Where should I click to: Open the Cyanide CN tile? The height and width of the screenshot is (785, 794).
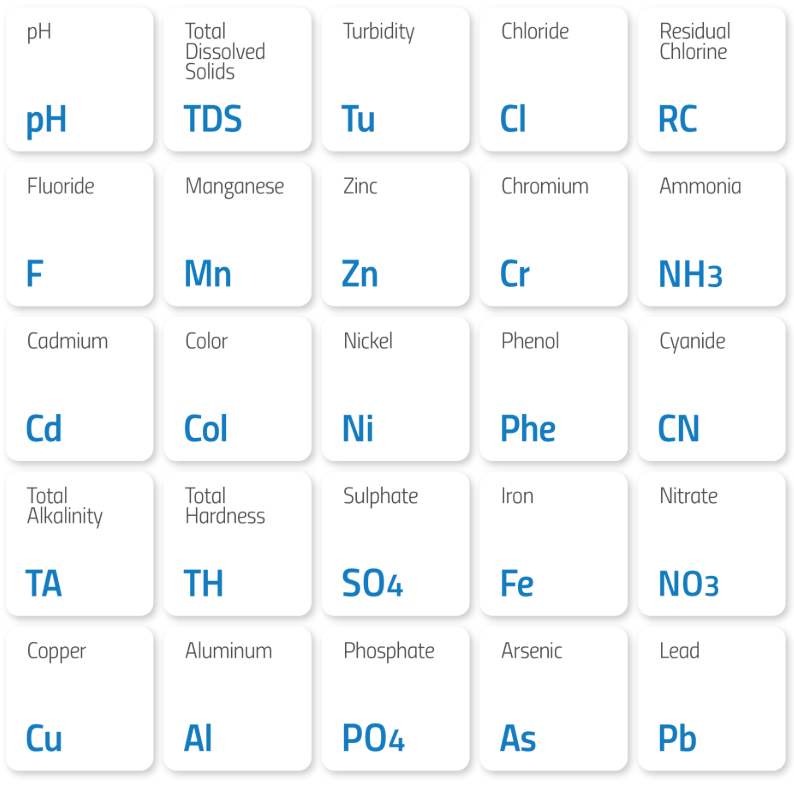point(712,389)
